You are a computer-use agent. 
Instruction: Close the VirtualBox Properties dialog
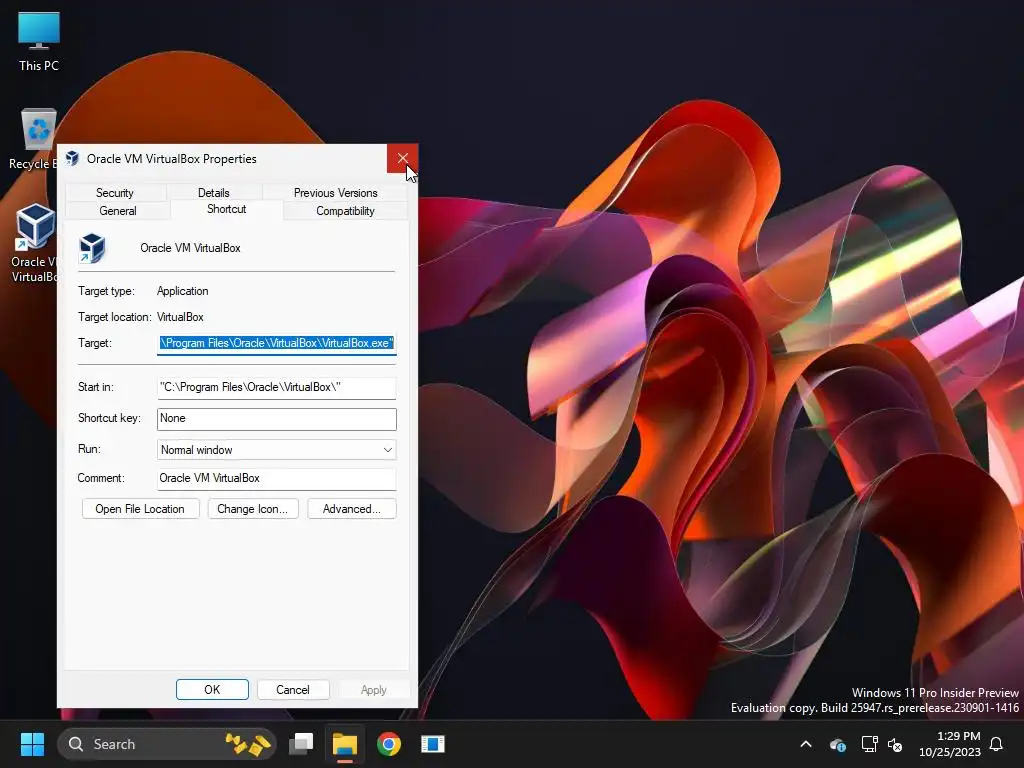pyautogui.click(x=402, y=159)
